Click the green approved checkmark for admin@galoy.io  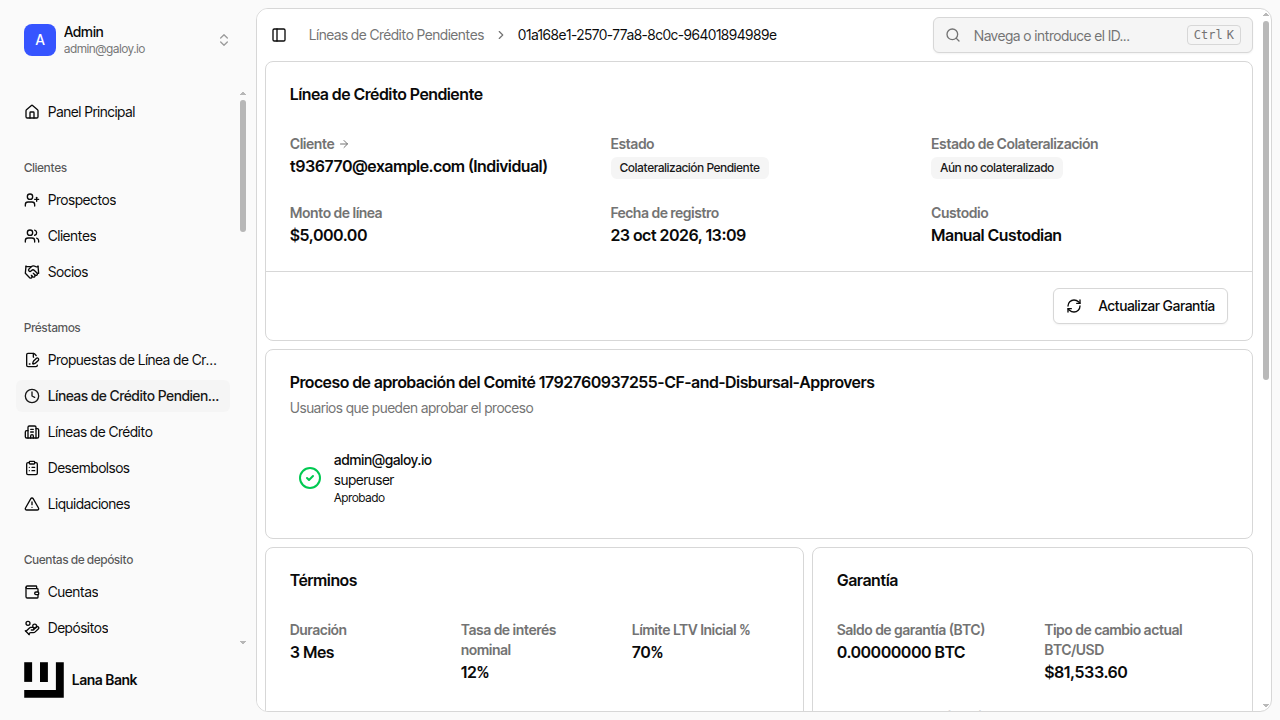tap(310, 478)
